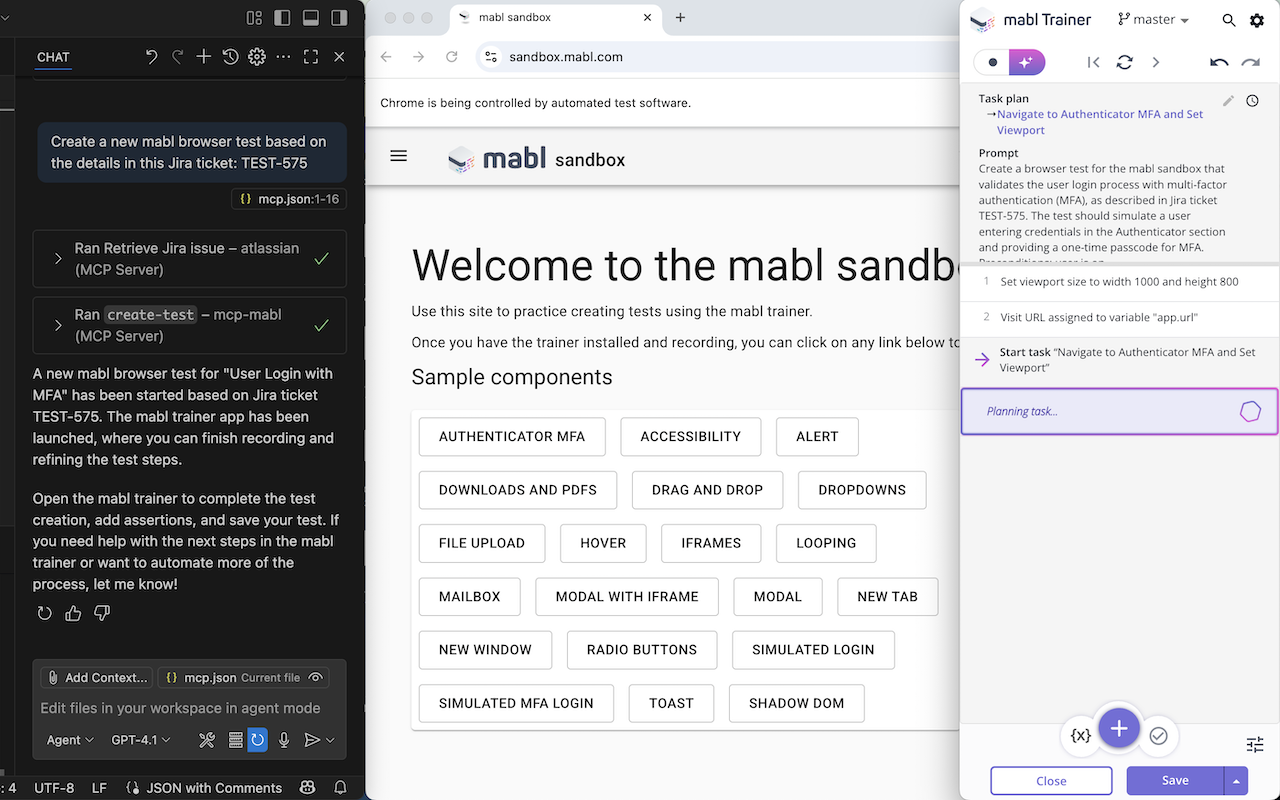Open a new Chrome tab
1280x800 pixels.
680,17
